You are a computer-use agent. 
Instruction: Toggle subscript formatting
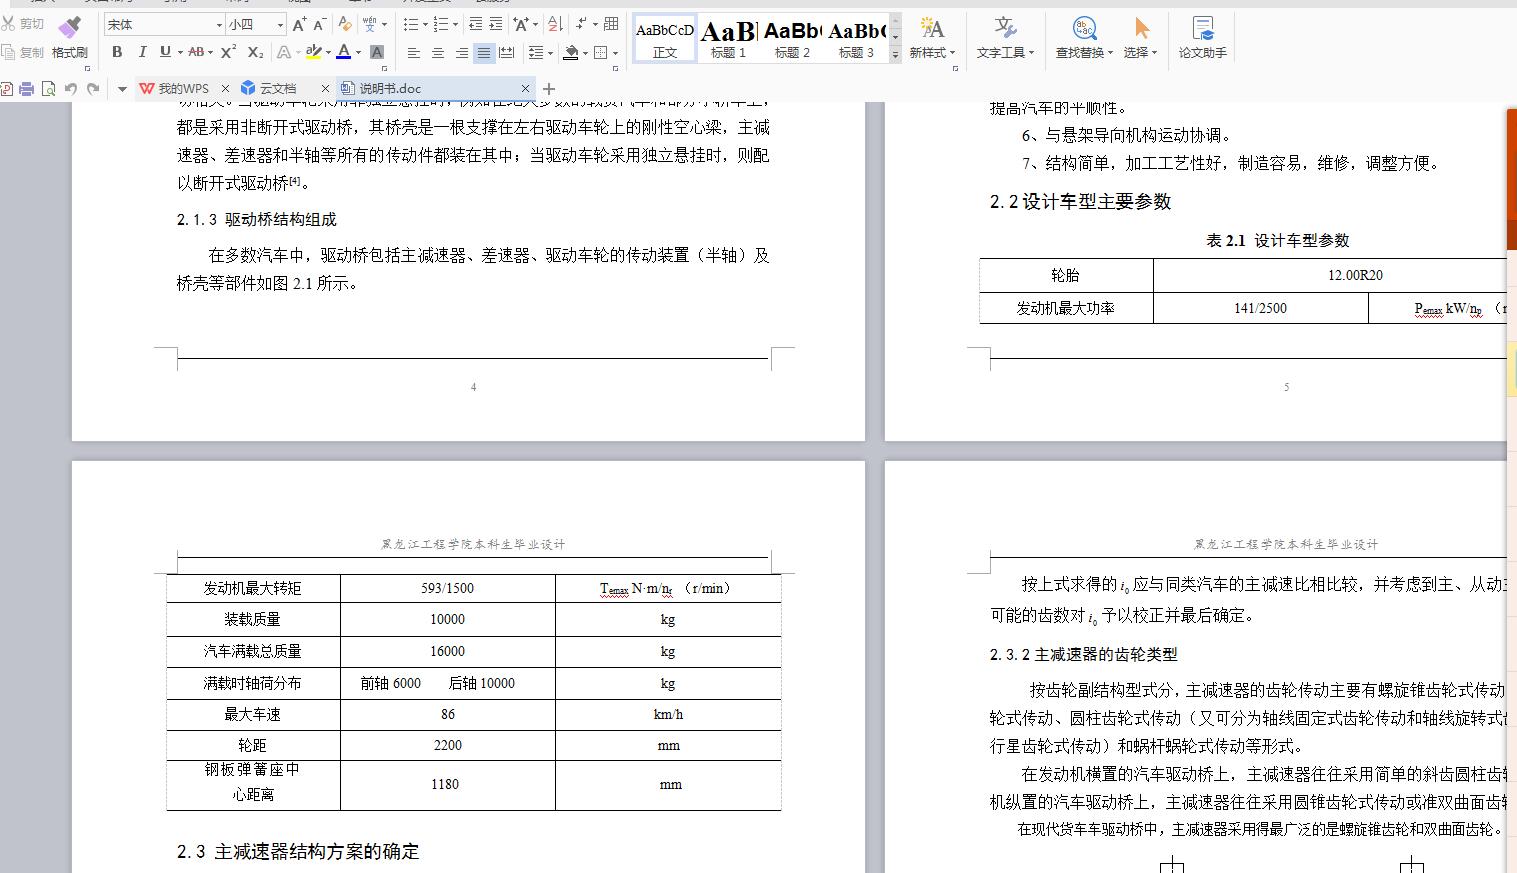point(256,52)
